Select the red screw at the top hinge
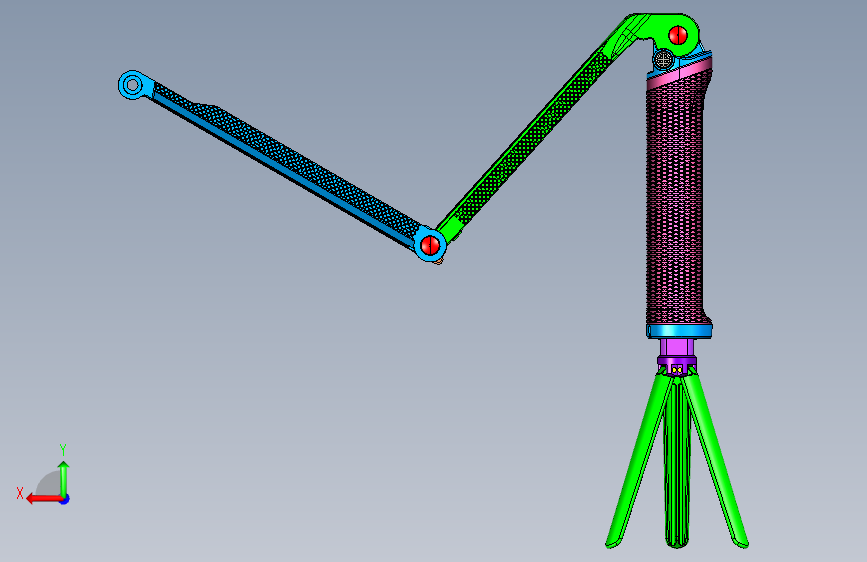Screen dimensions: 867x562 678,35
